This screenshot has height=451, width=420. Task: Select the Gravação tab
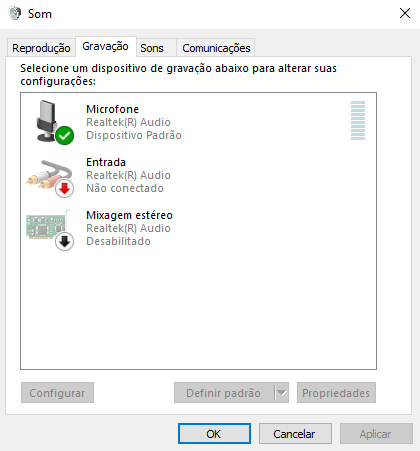tap(105, 46)
